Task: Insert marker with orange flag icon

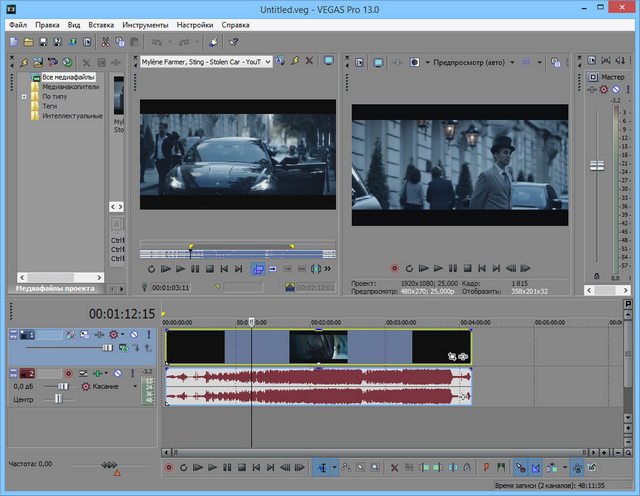Action: pos(486,467)
